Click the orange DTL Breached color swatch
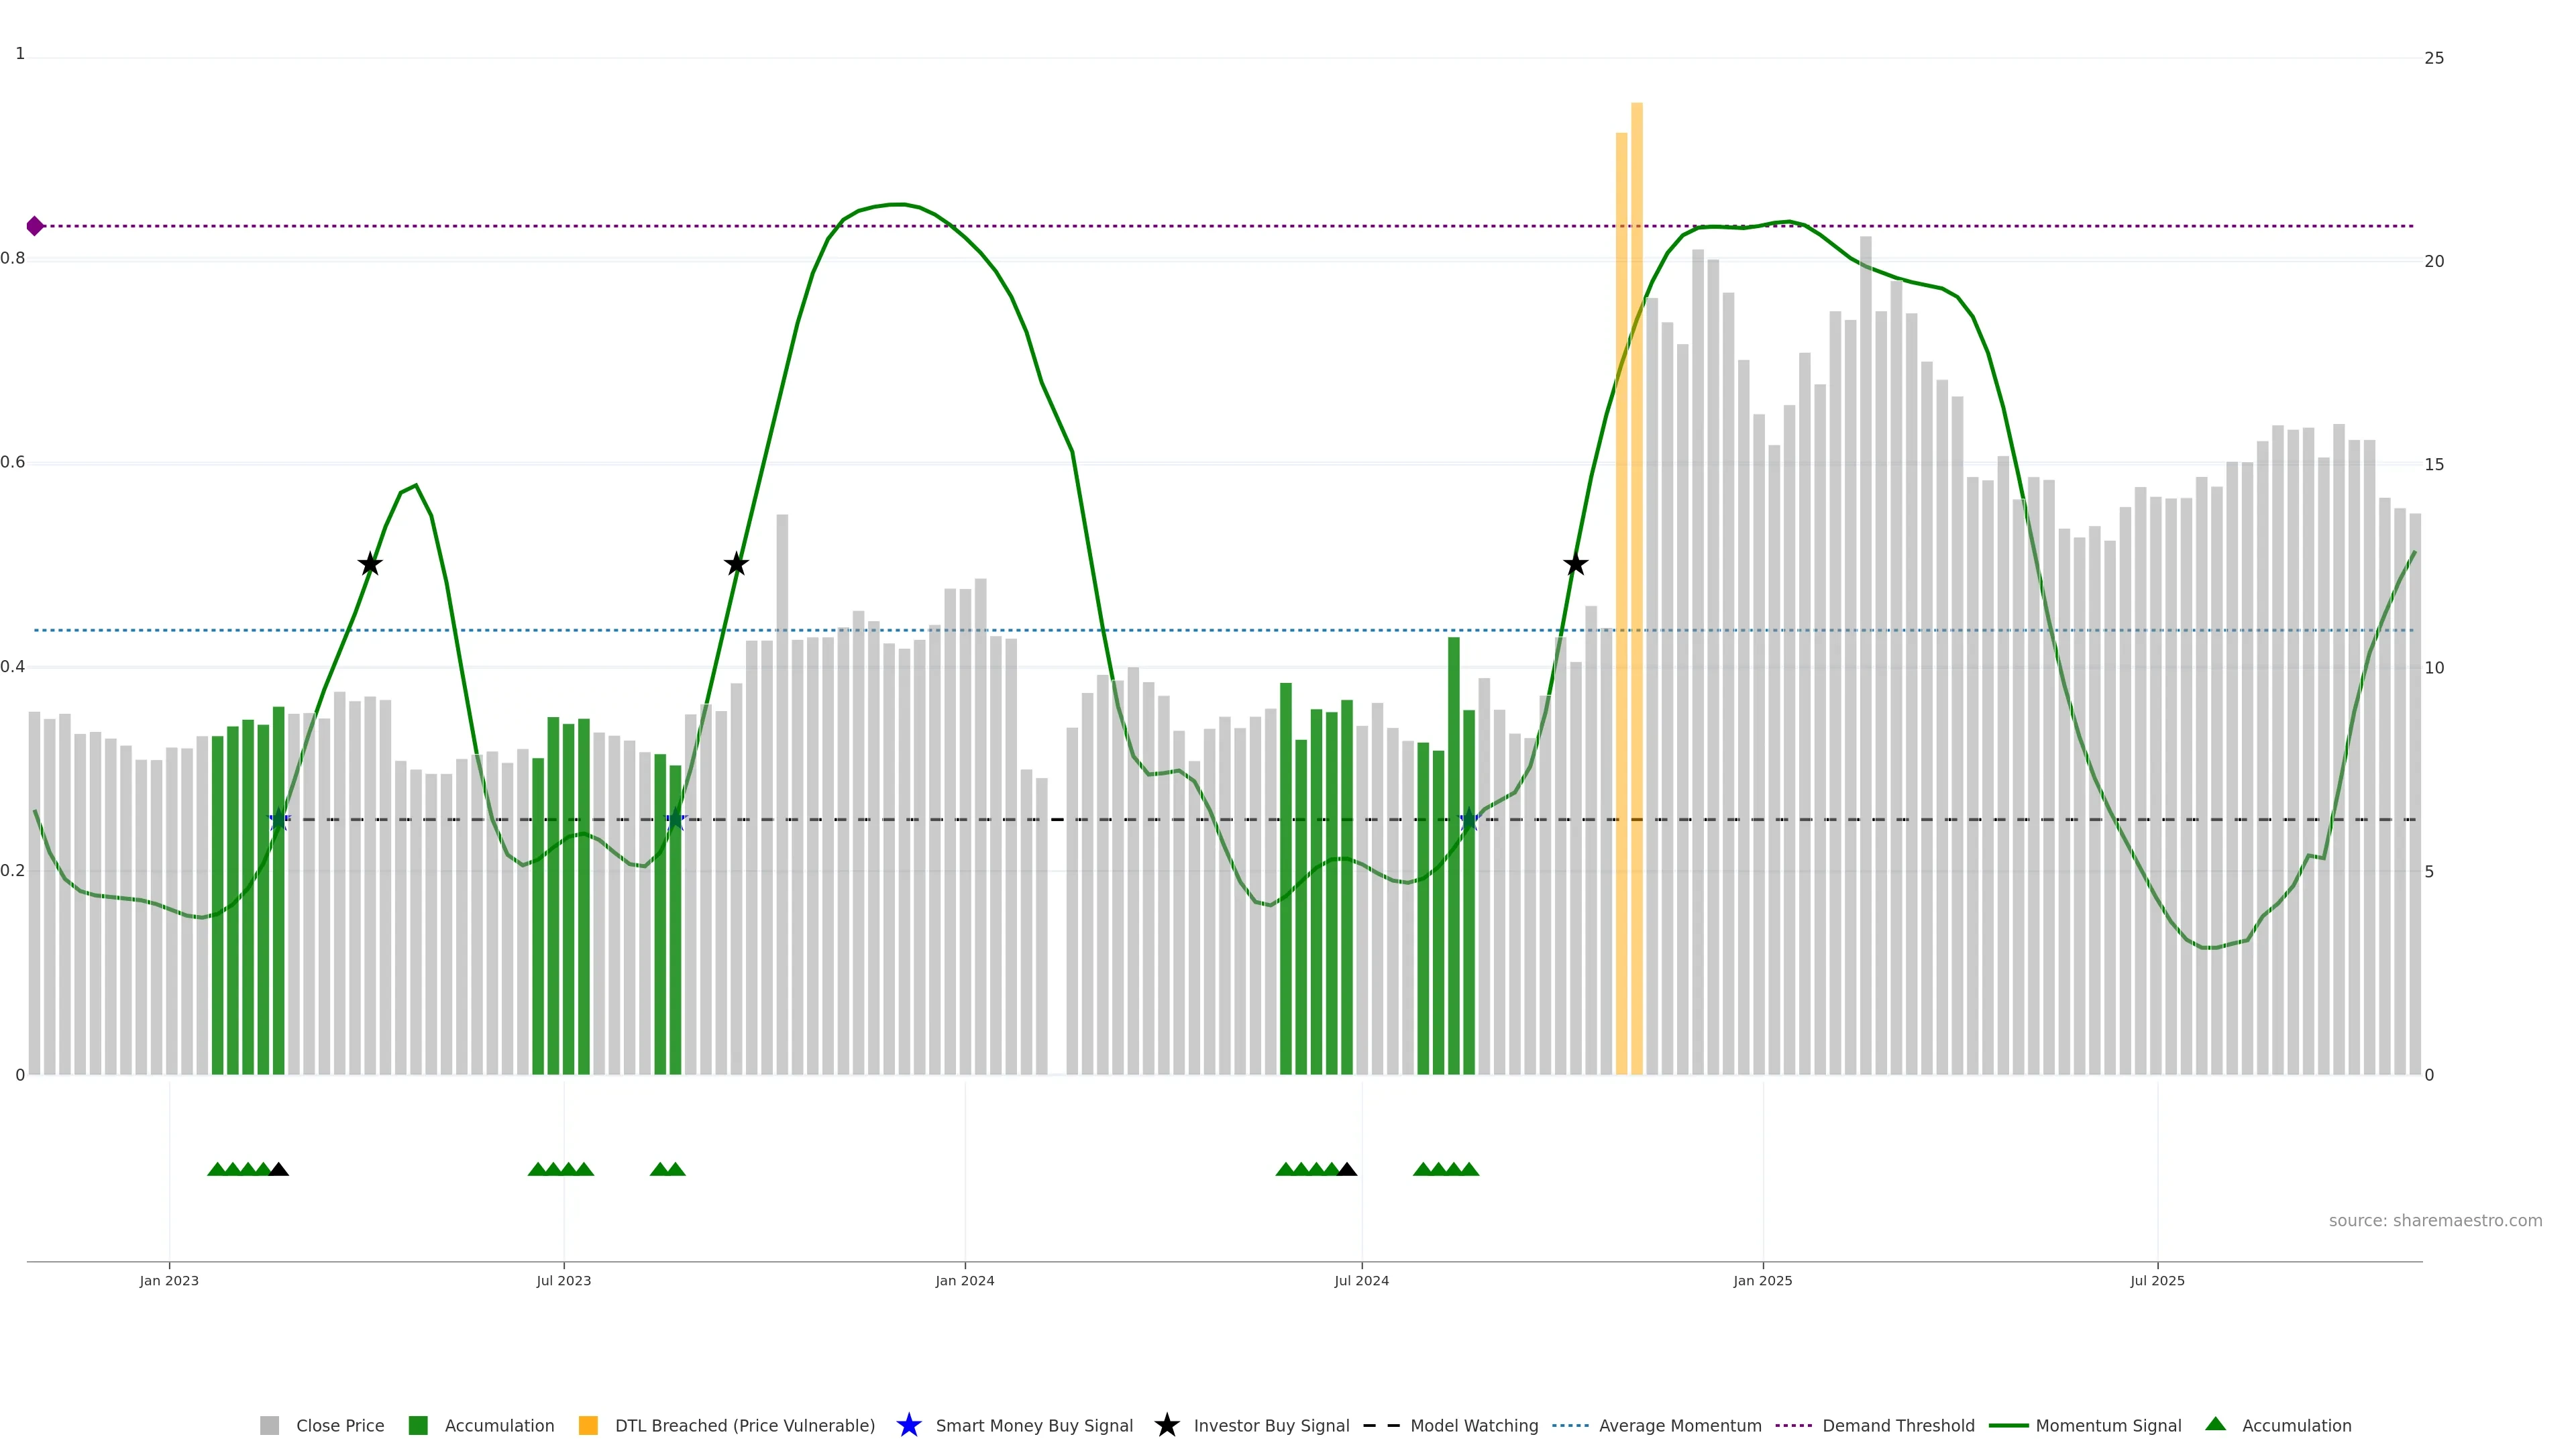The height and width of the screenshot is (1449, 2576). [588, 1425]
